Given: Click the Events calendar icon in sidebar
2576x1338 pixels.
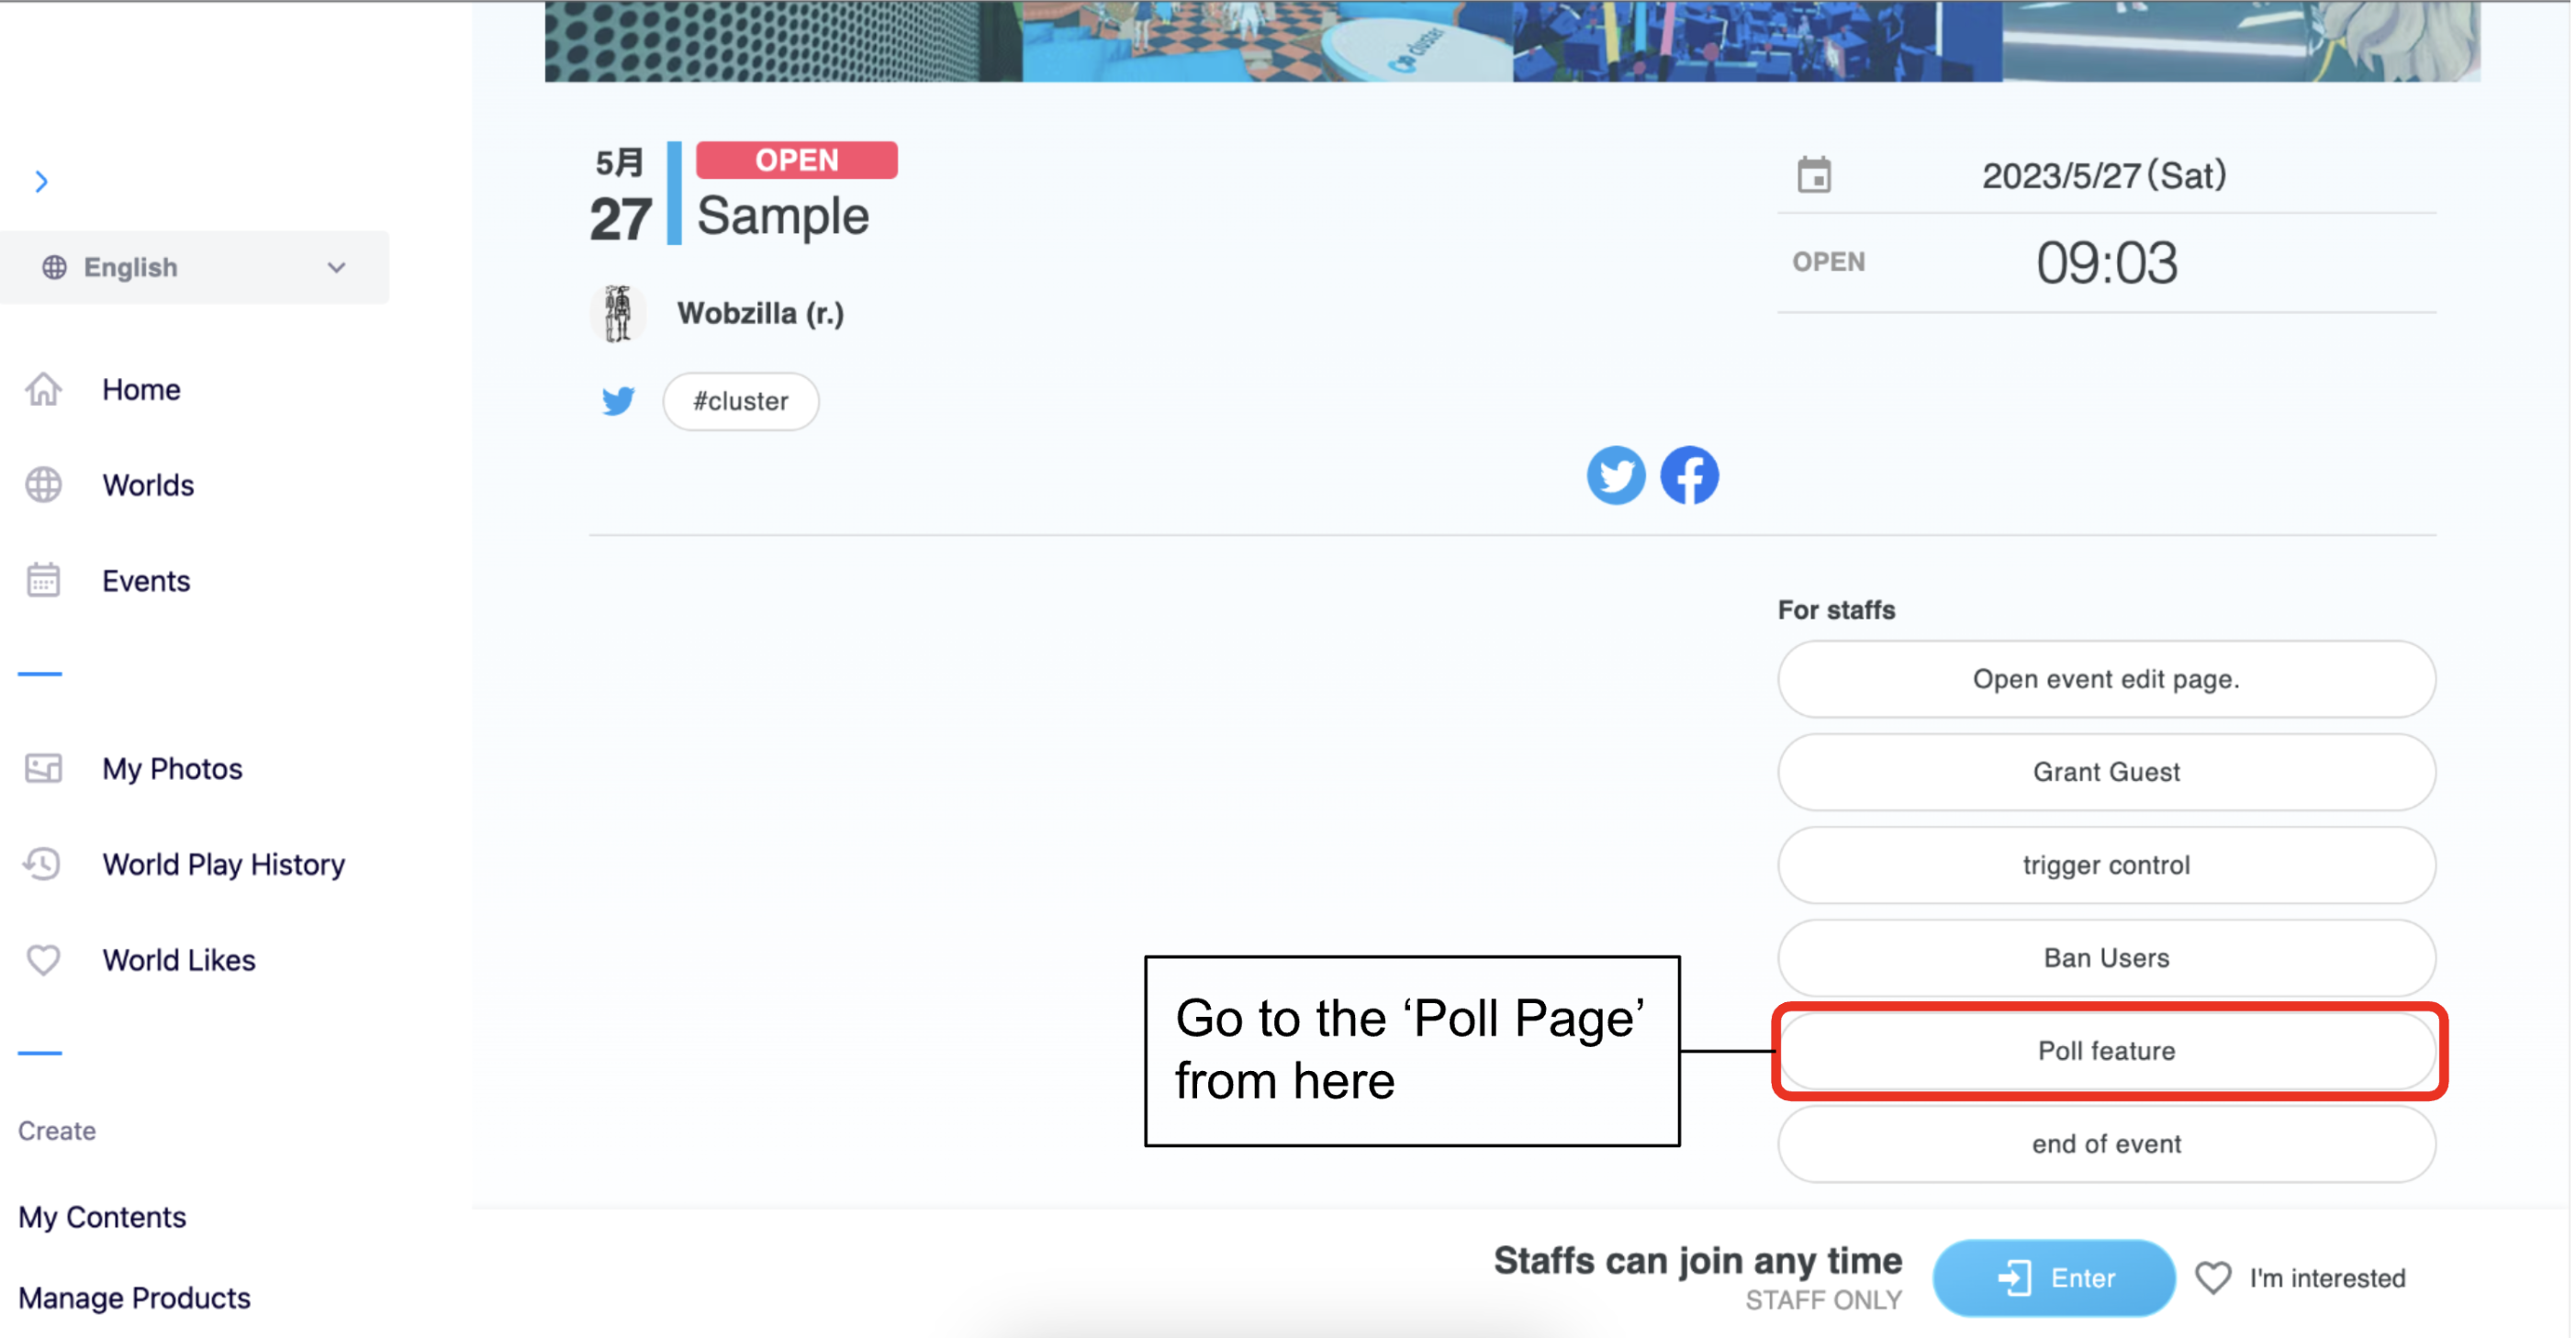Looking at the screenshot, I should (x=44, y=580).
